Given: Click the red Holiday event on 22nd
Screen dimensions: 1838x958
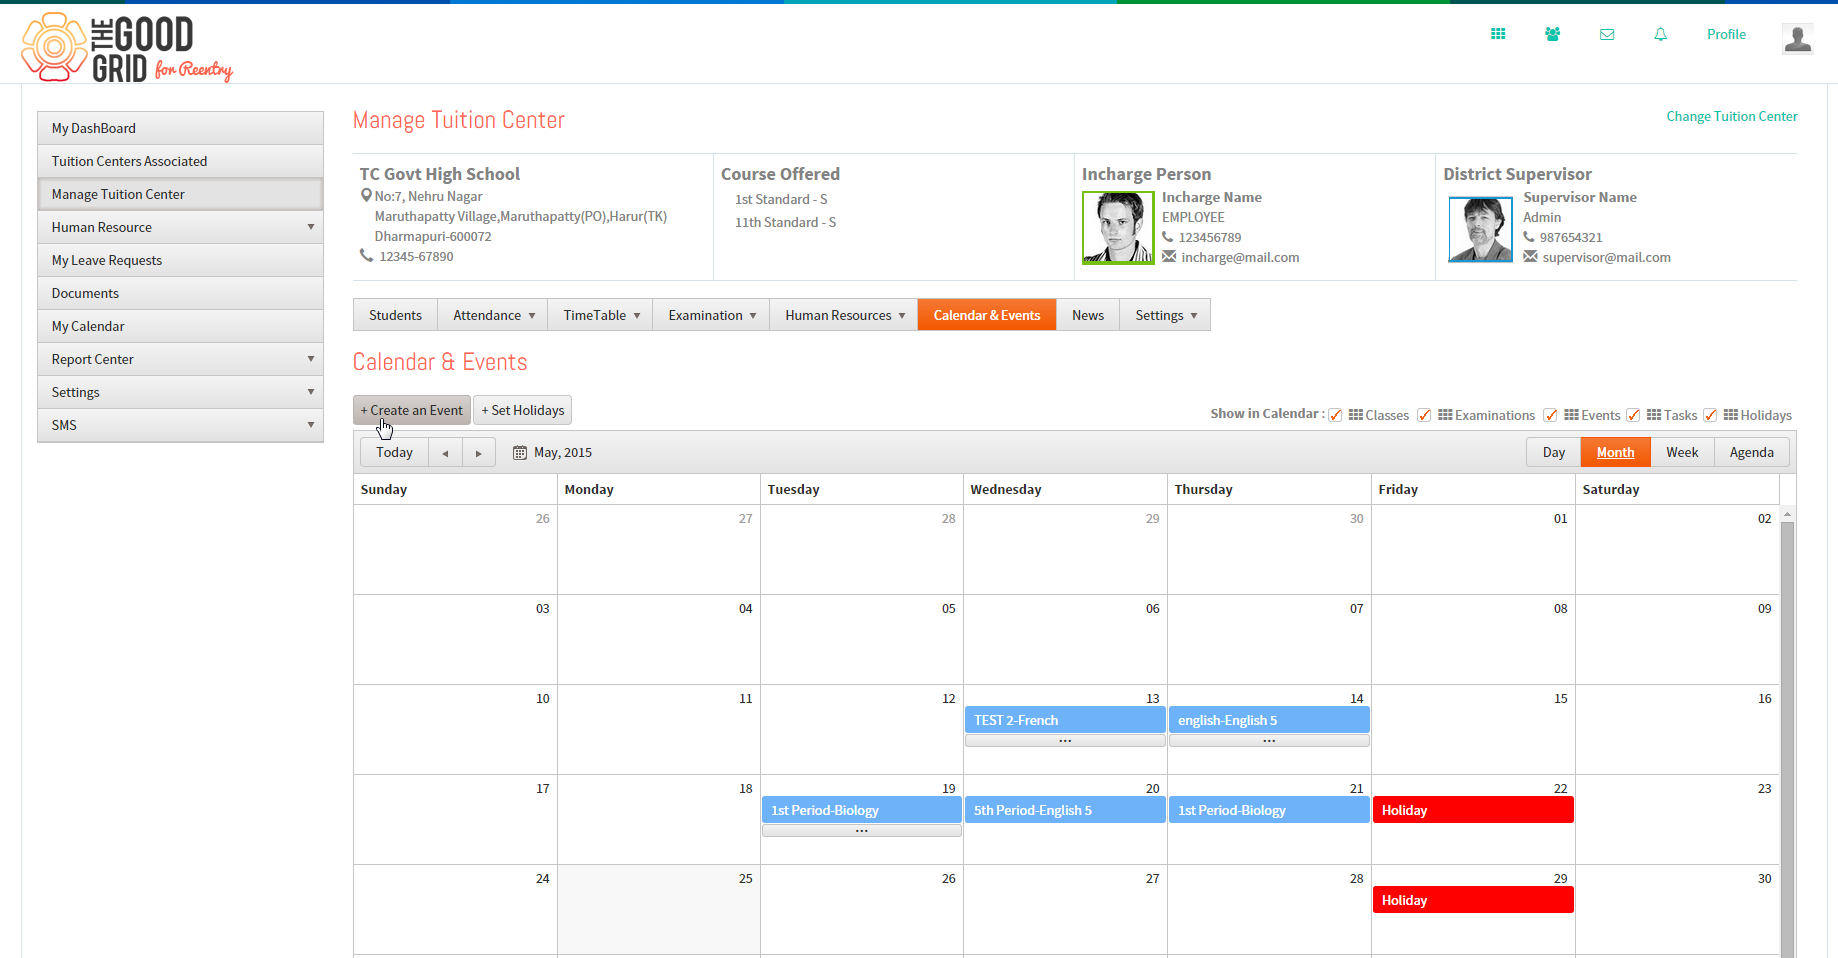Looking at the screenshot, I should [x=1473, y=810].
